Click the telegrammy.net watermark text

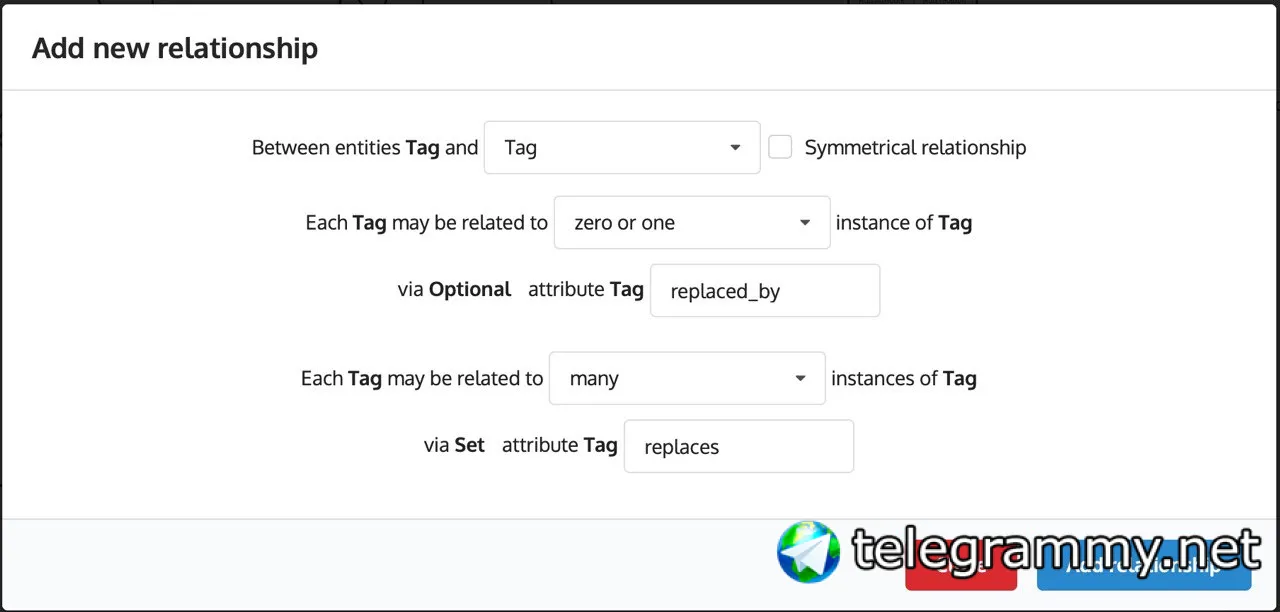(x=1056, y=551)
